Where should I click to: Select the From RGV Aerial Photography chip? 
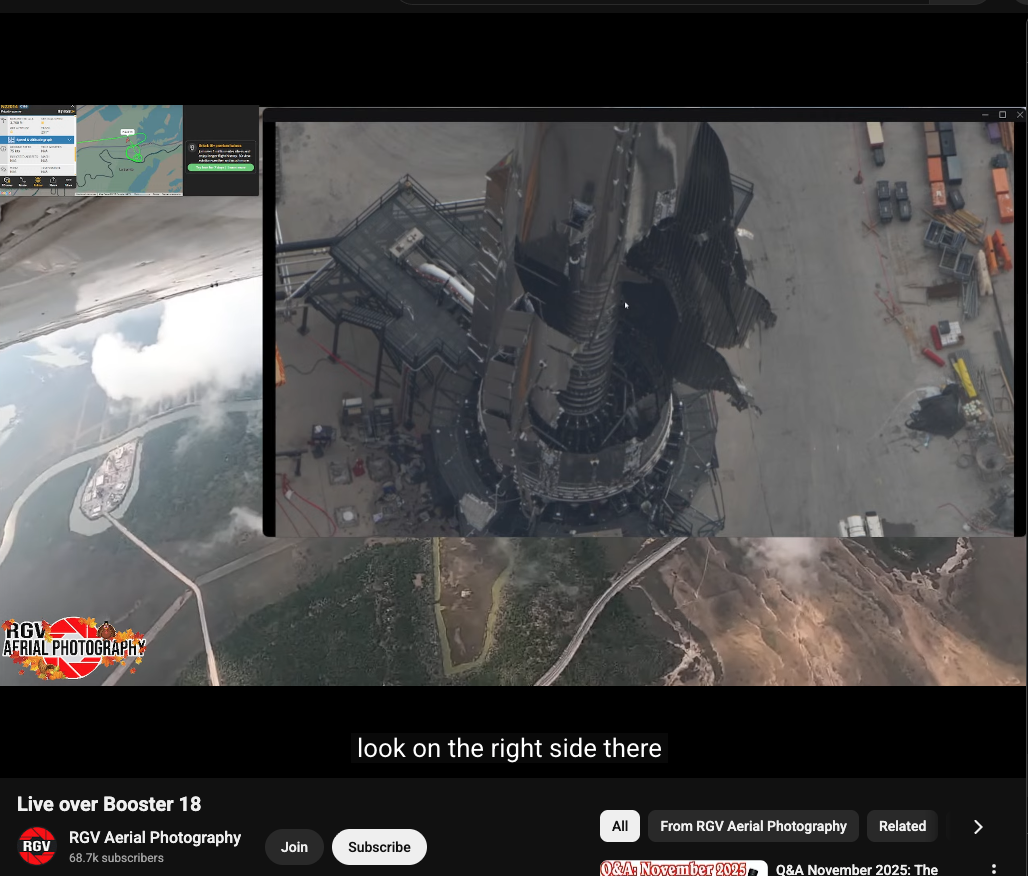(753, 826)
